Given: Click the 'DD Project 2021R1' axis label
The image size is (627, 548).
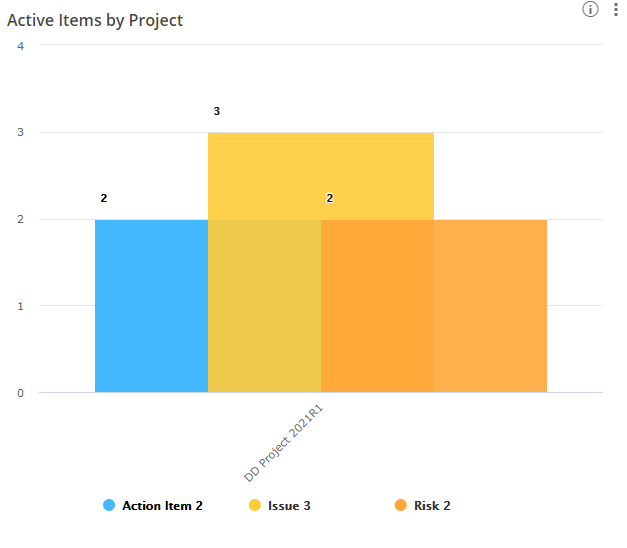Looking at the screenshot, I should [291, 444].
